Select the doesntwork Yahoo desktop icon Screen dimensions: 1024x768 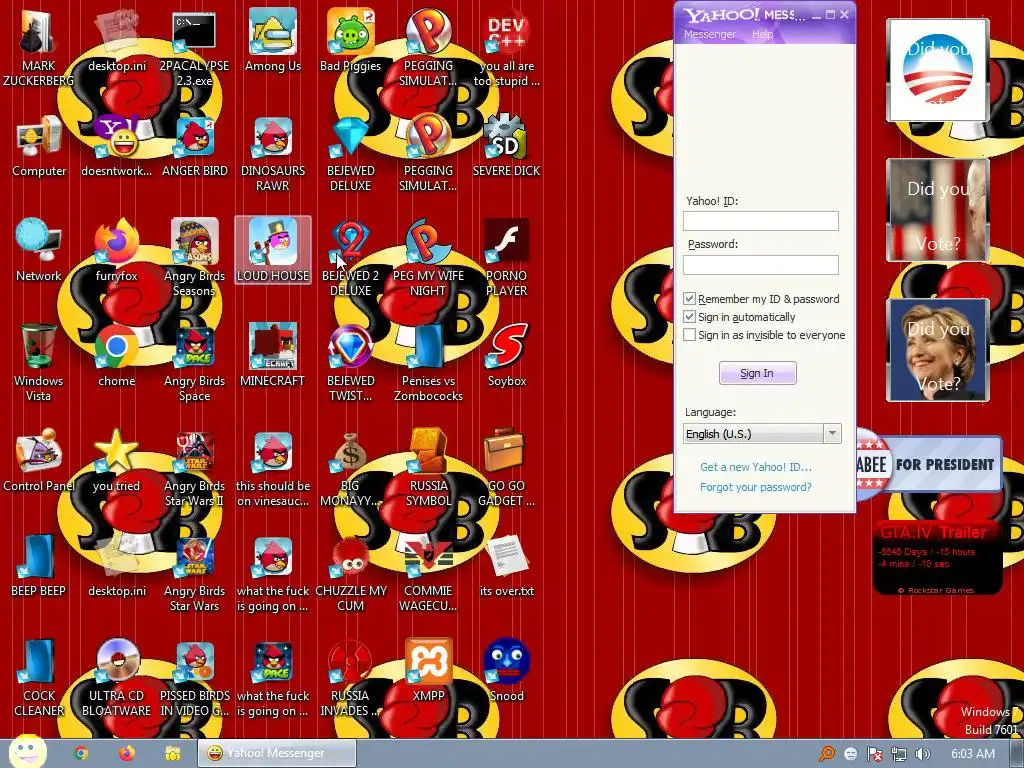tap(117, 145)
